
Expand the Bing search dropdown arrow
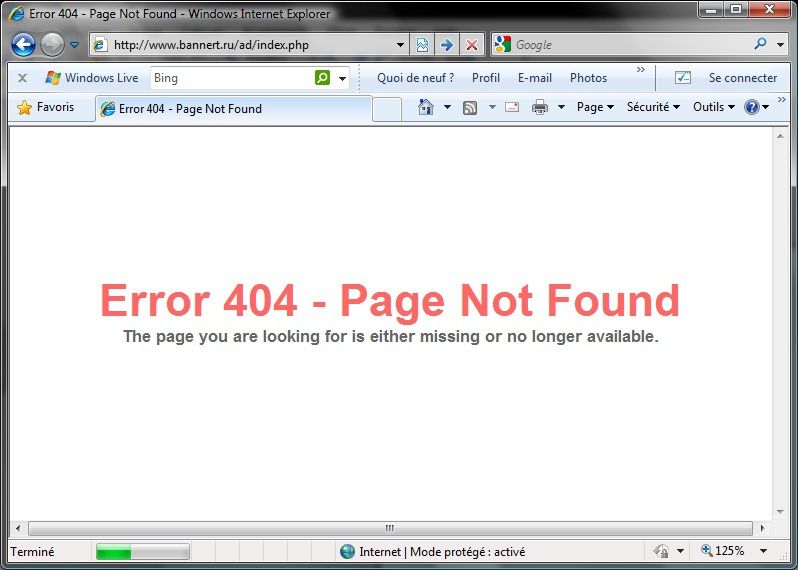tap(343, 78)
